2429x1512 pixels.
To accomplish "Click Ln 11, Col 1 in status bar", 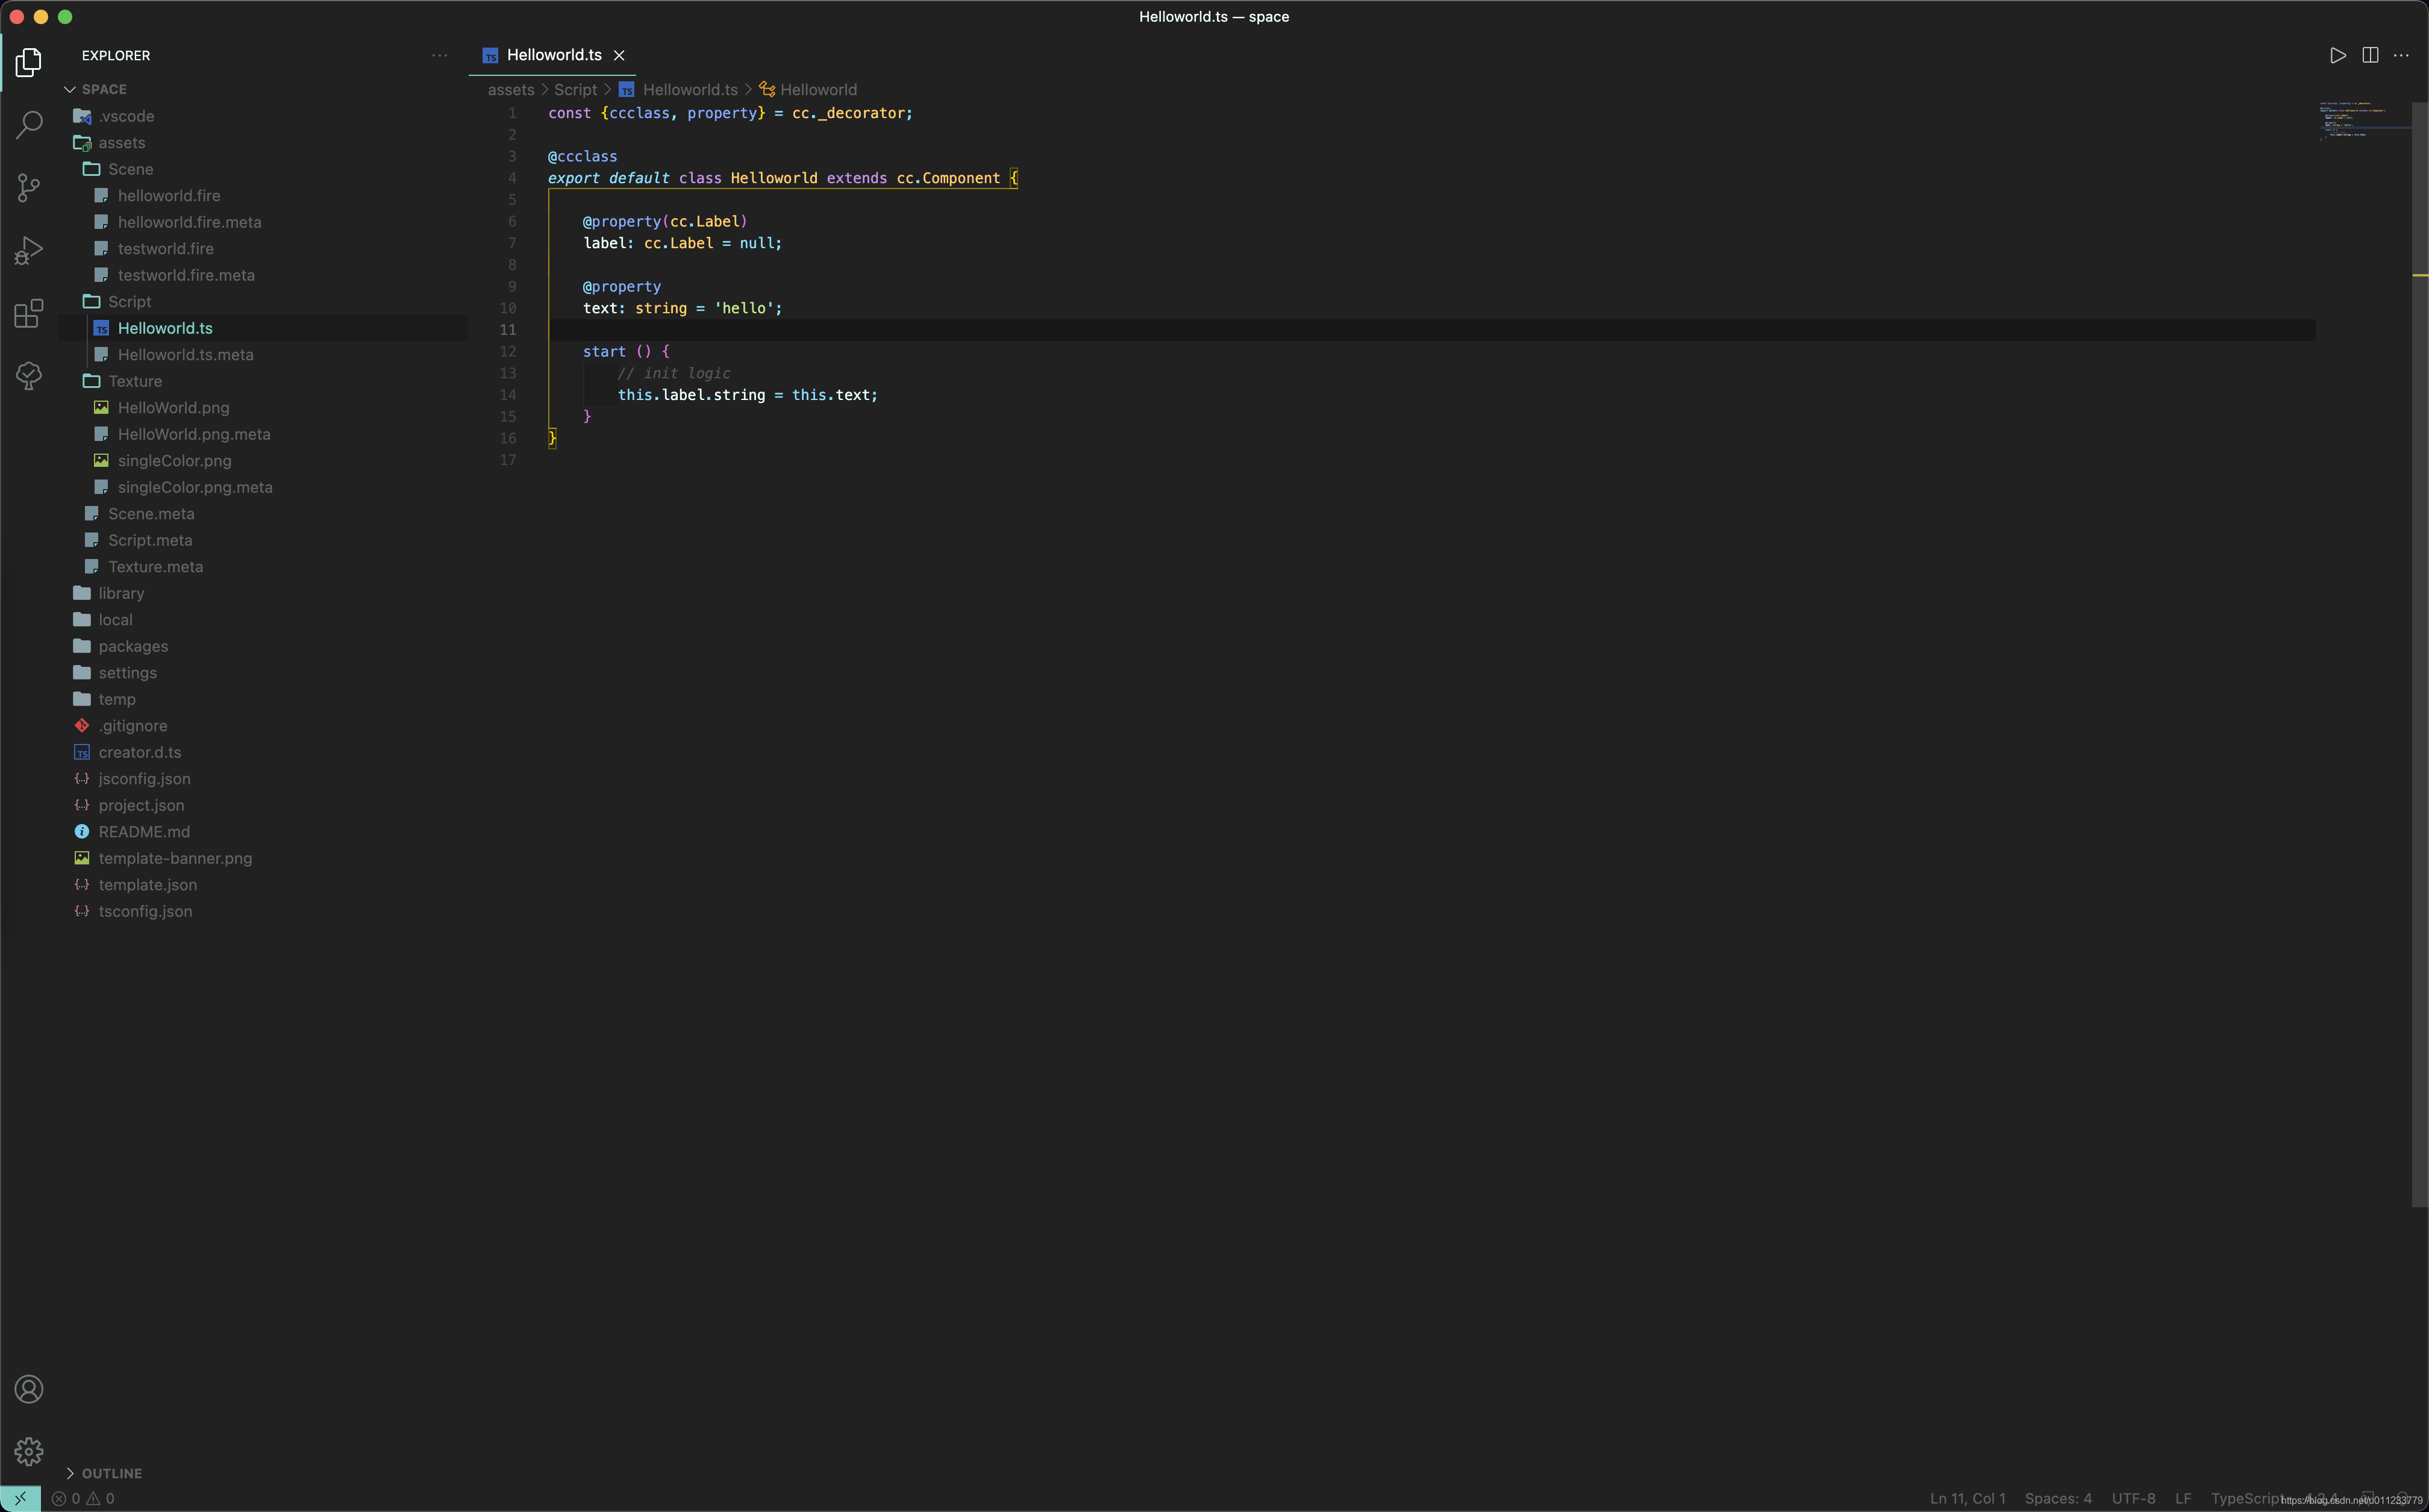I will click(x=1967, y=1498).
